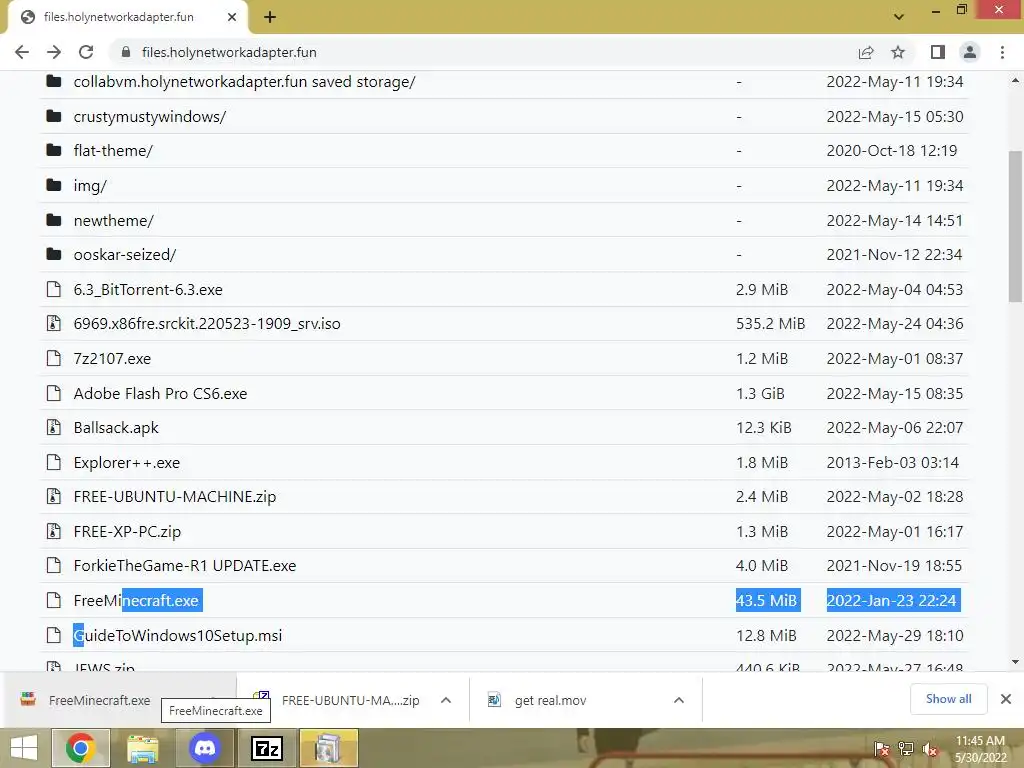Close the downloads bar
The image size is (1024, 768).
(1006, 699)
